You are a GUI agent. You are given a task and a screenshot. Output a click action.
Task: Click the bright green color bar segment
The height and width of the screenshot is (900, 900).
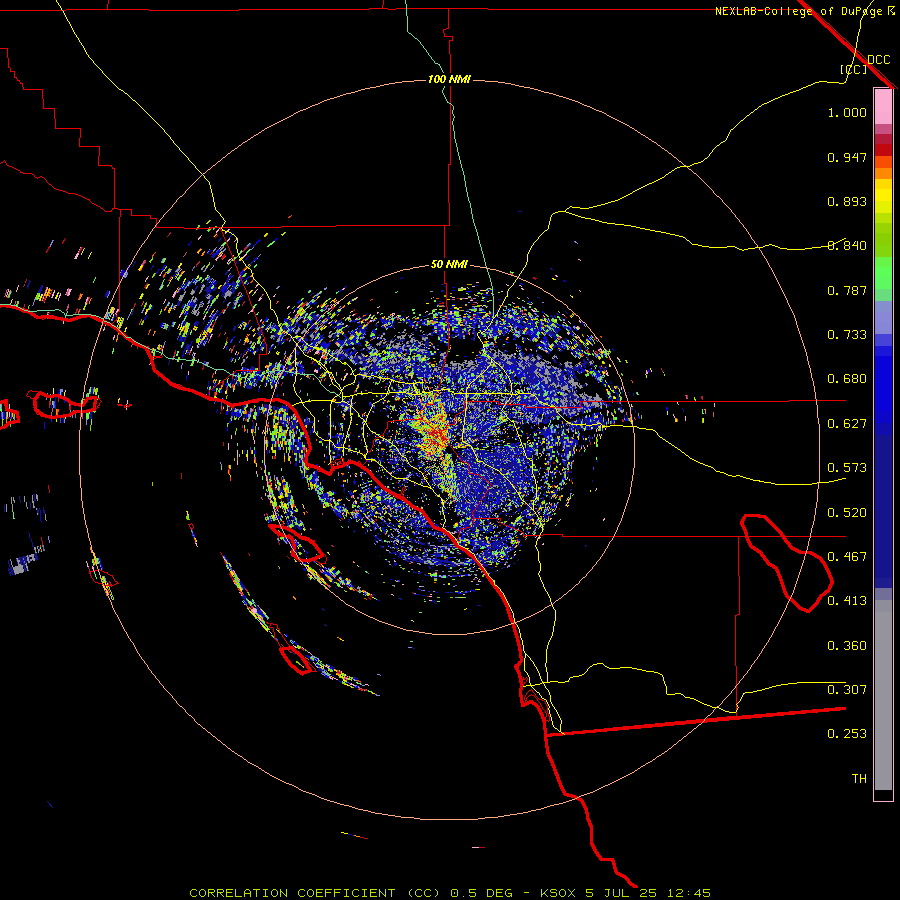pos(883,273)
